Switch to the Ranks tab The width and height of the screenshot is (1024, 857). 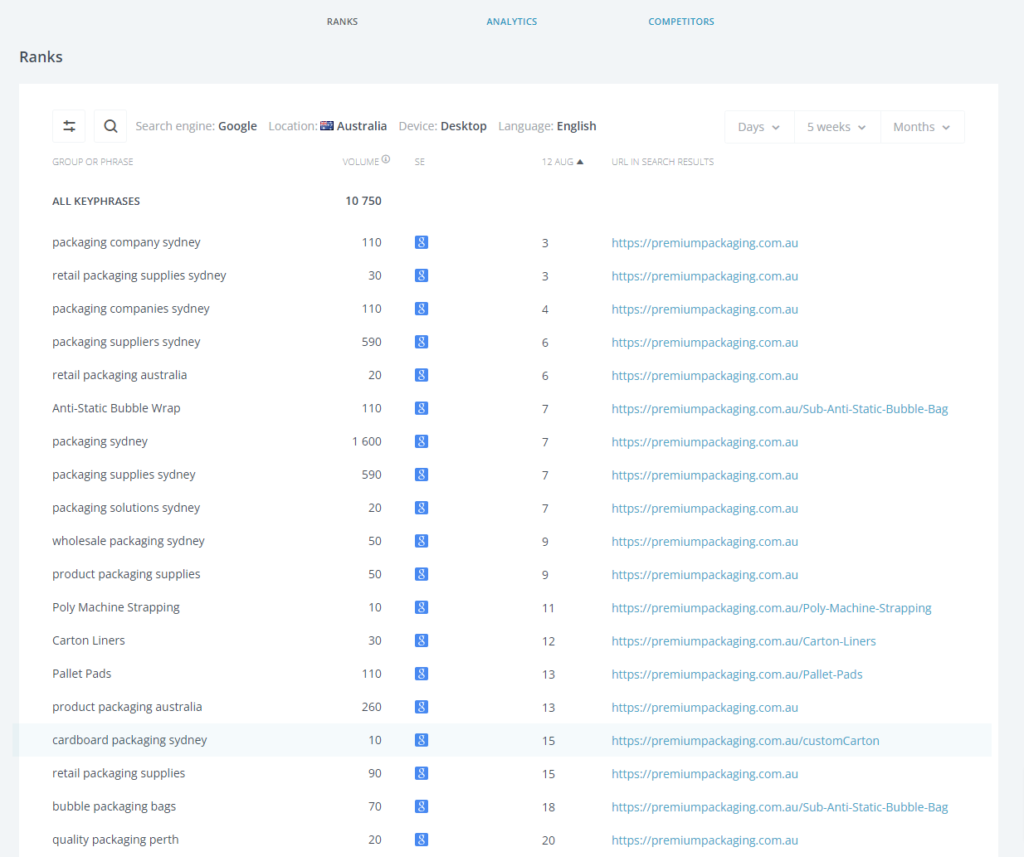click(x=342, y=22)
